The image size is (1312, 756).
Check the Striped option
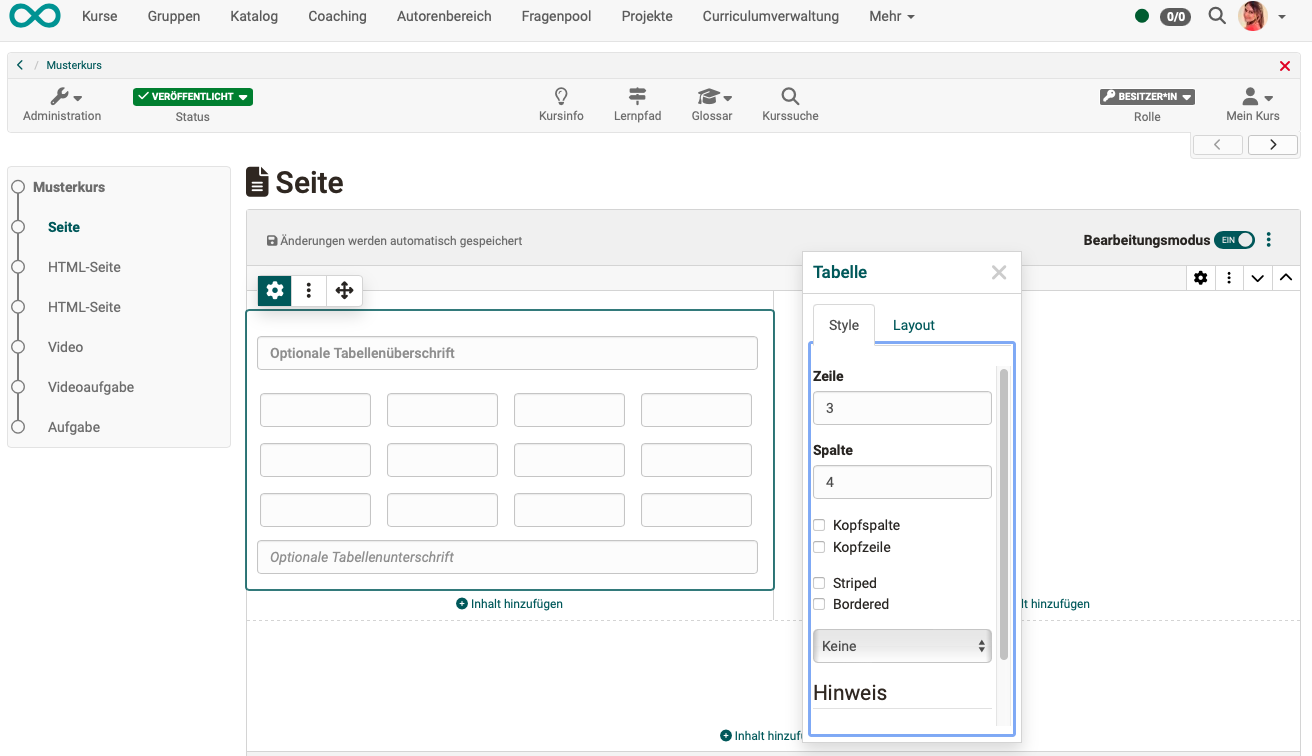[819, 583]
